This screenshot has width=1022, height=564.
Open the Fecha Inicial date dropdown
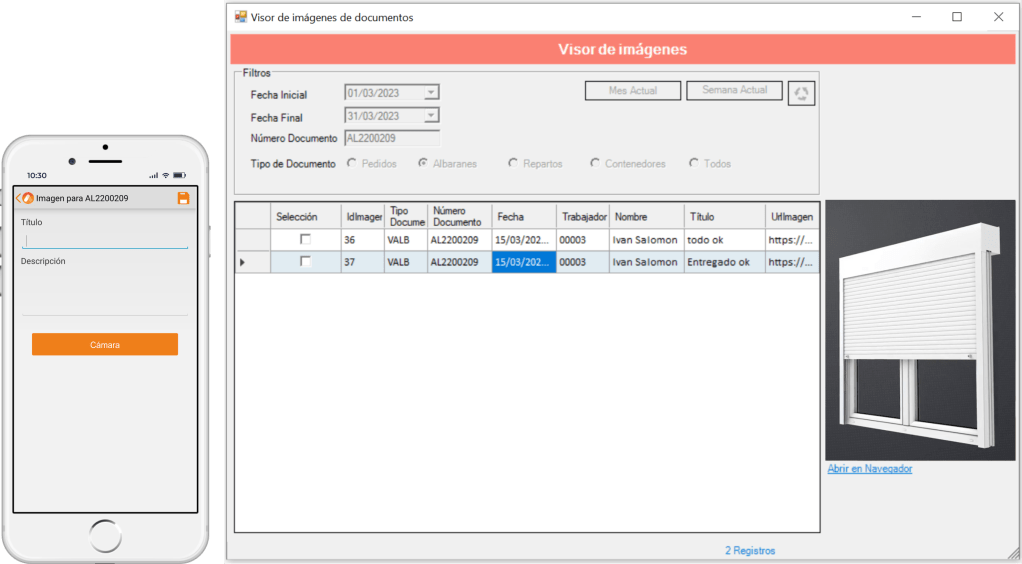[x=431, y=93]
